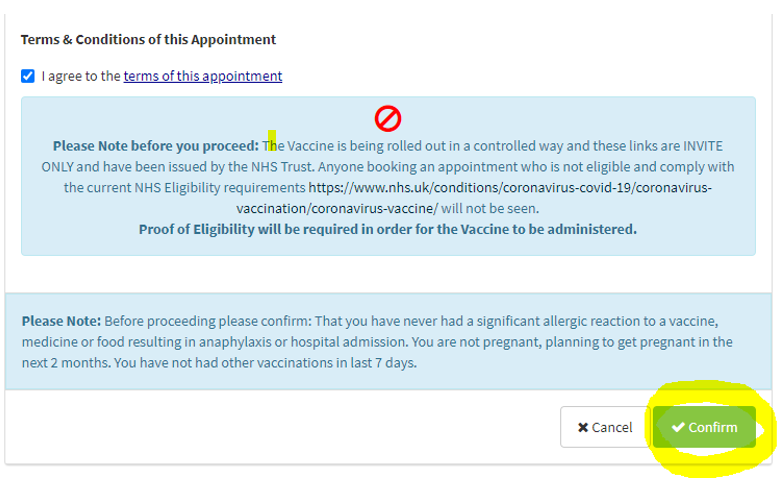The width and height of the screenshot is (780, 479).
Task: Cancel the appointment booking
Action: (605, 427)
